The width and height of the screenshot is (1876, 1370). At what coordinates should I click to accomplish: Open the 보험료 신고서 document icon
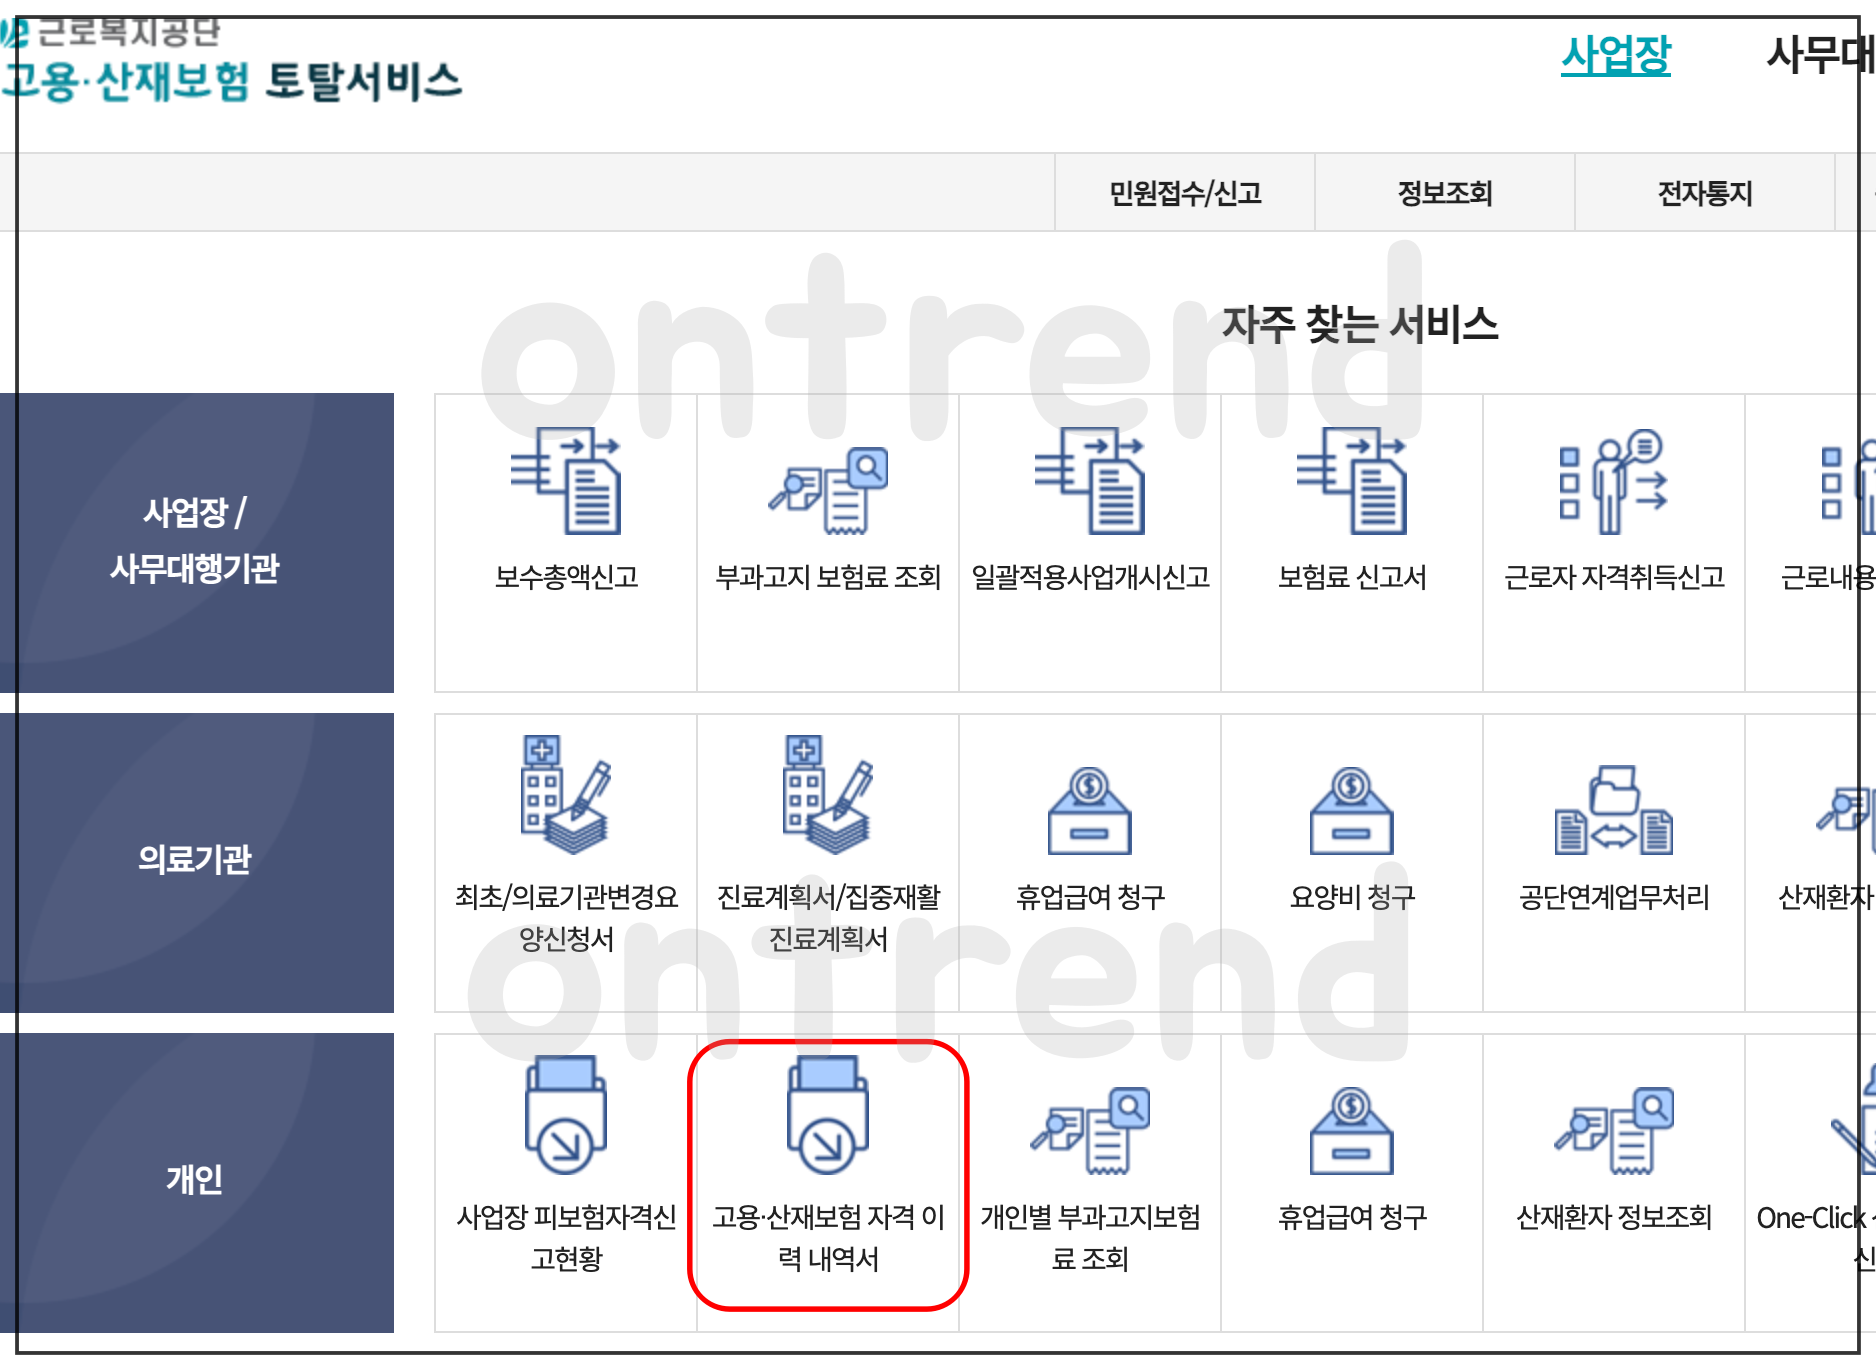[1352, 481]
